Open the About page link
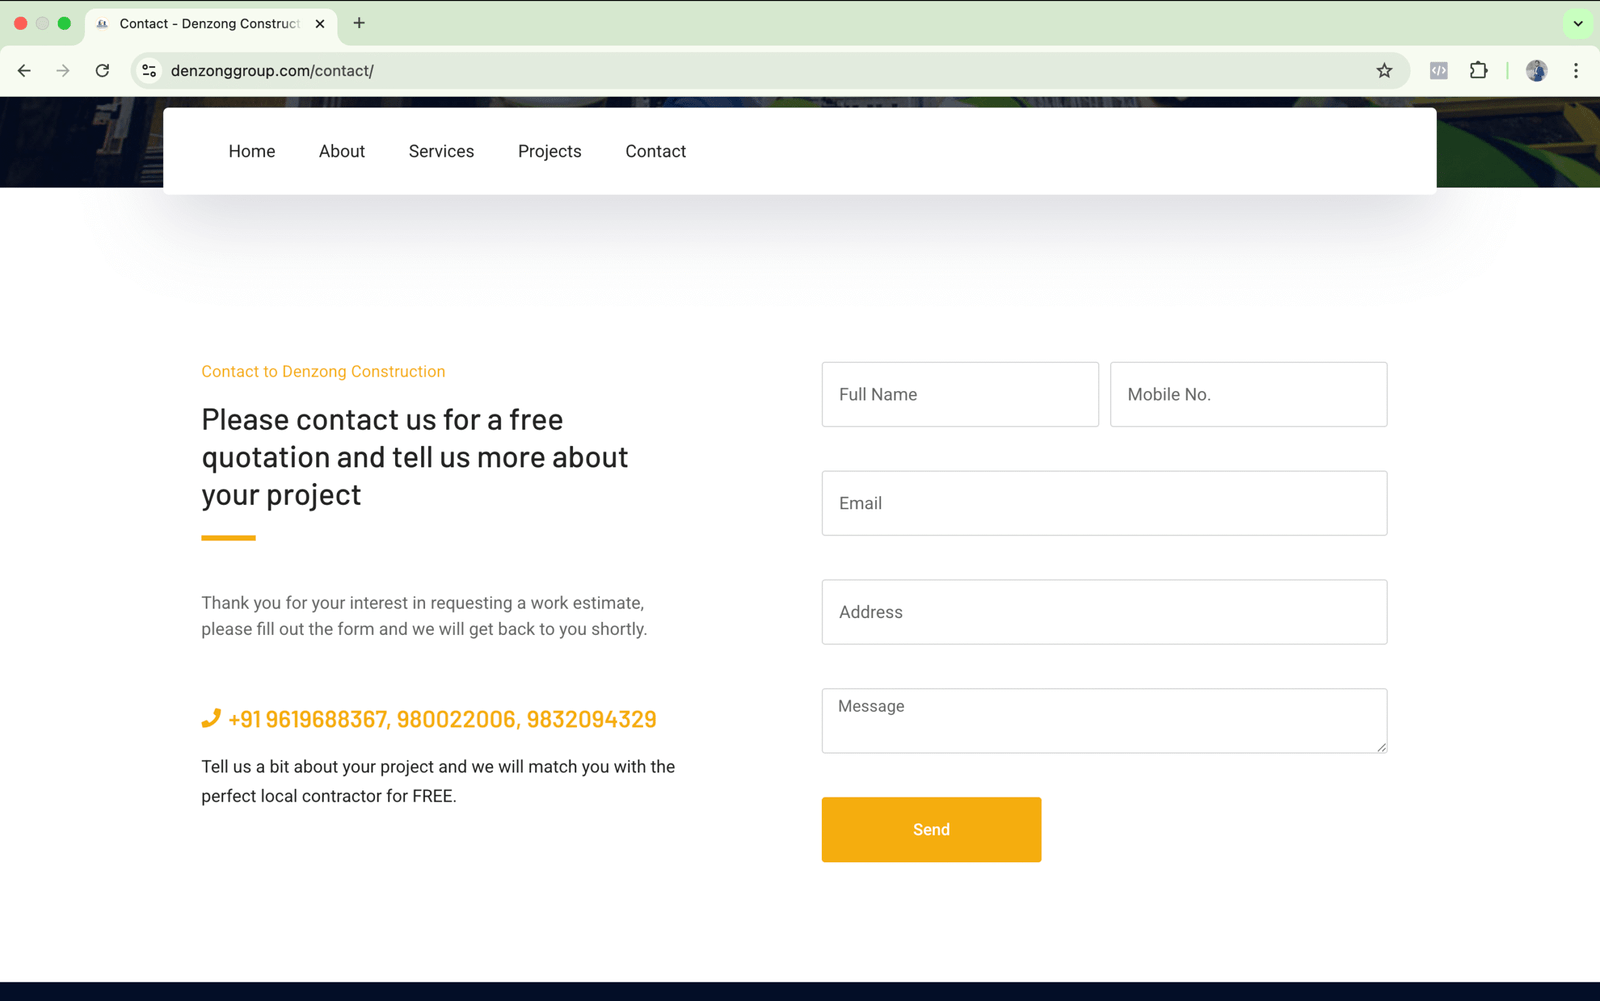This screenshot has width=1600, height=1001. [341, 151]
